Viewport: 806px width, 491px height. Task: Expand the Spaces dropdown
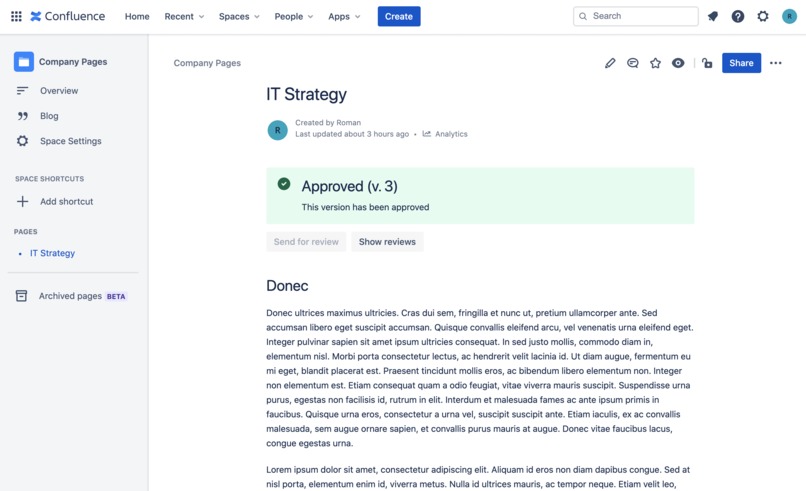click(x=239, y=16)
